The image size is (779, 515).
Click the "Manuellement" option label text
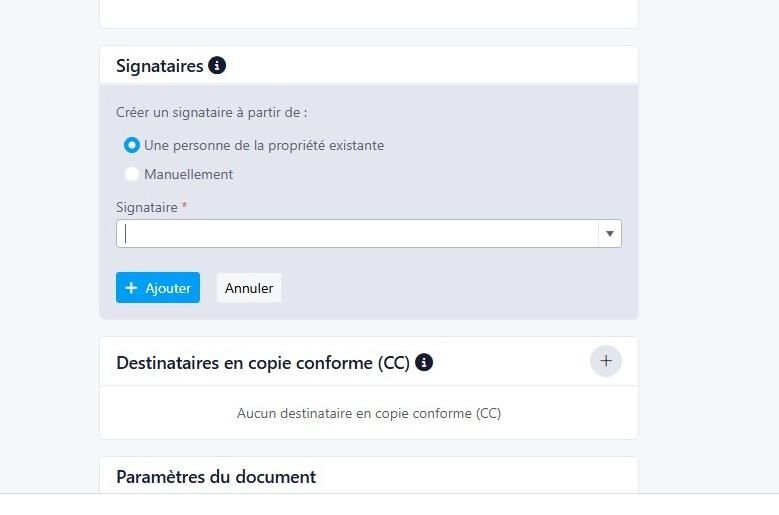(188, 174)
